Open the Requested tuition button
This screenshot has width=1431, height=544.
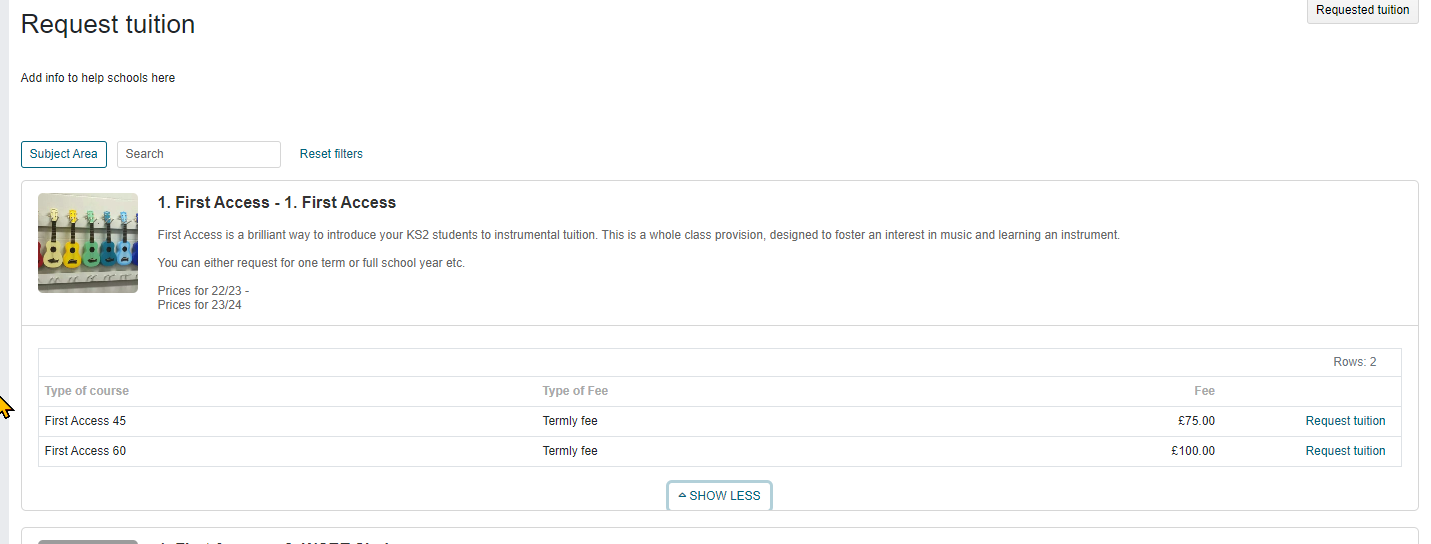(1362, 11)
